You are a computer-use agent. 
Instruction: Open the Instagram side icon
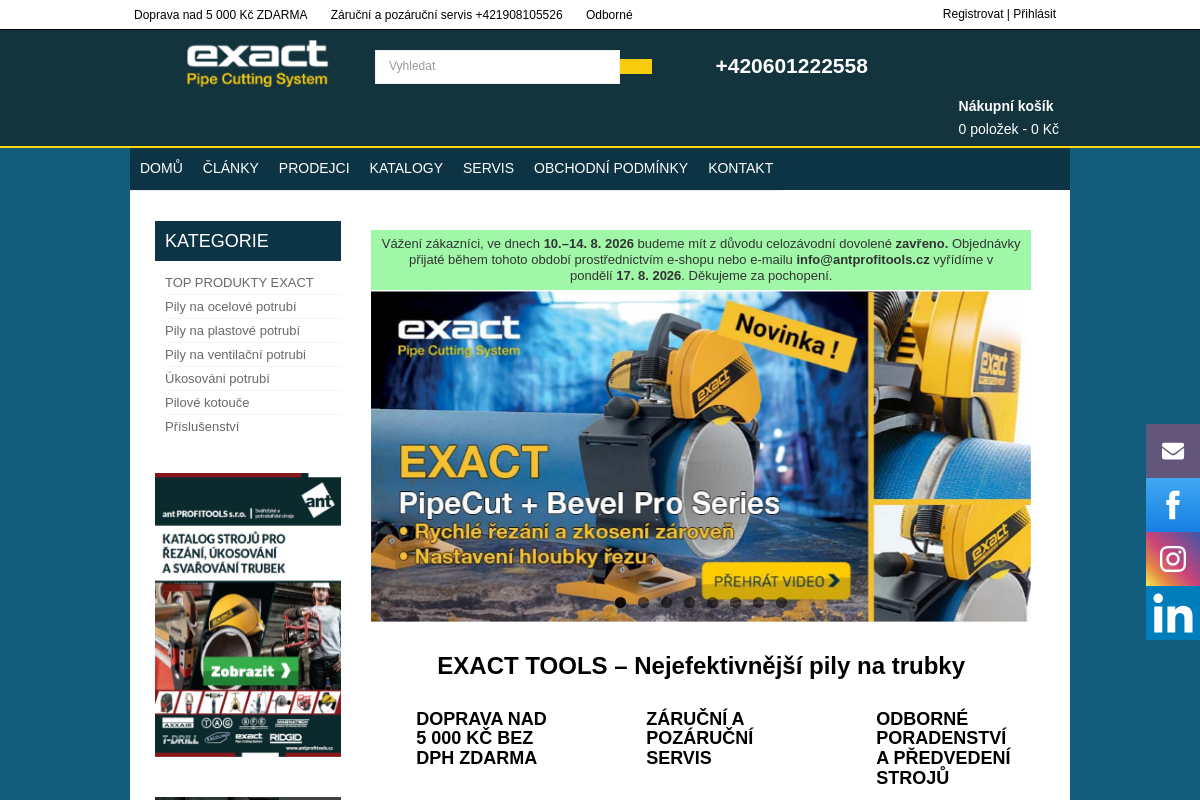coord(1173,559)
